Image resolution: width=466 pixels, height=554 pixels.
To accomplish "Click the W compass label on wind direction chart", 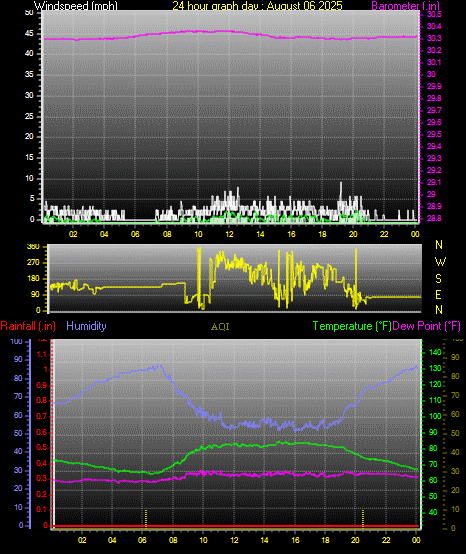I will click(440, 262).
